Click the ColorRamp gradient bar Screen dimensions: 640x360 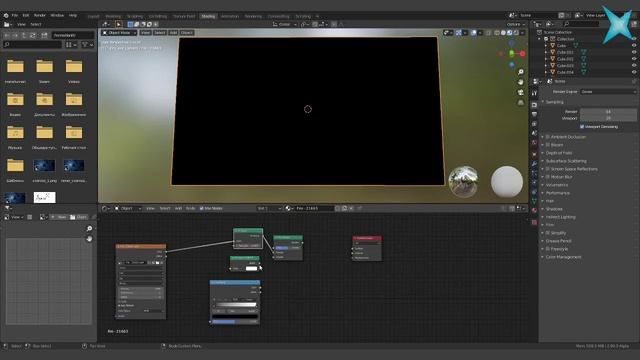(x=236, y=304)
